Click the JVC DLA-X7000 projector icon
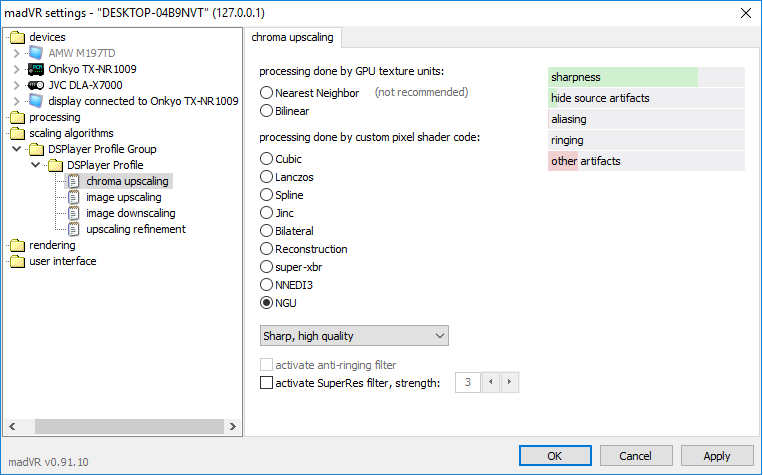Image resolution: width=763 pixels, height=475 pixels. (36, 85)
